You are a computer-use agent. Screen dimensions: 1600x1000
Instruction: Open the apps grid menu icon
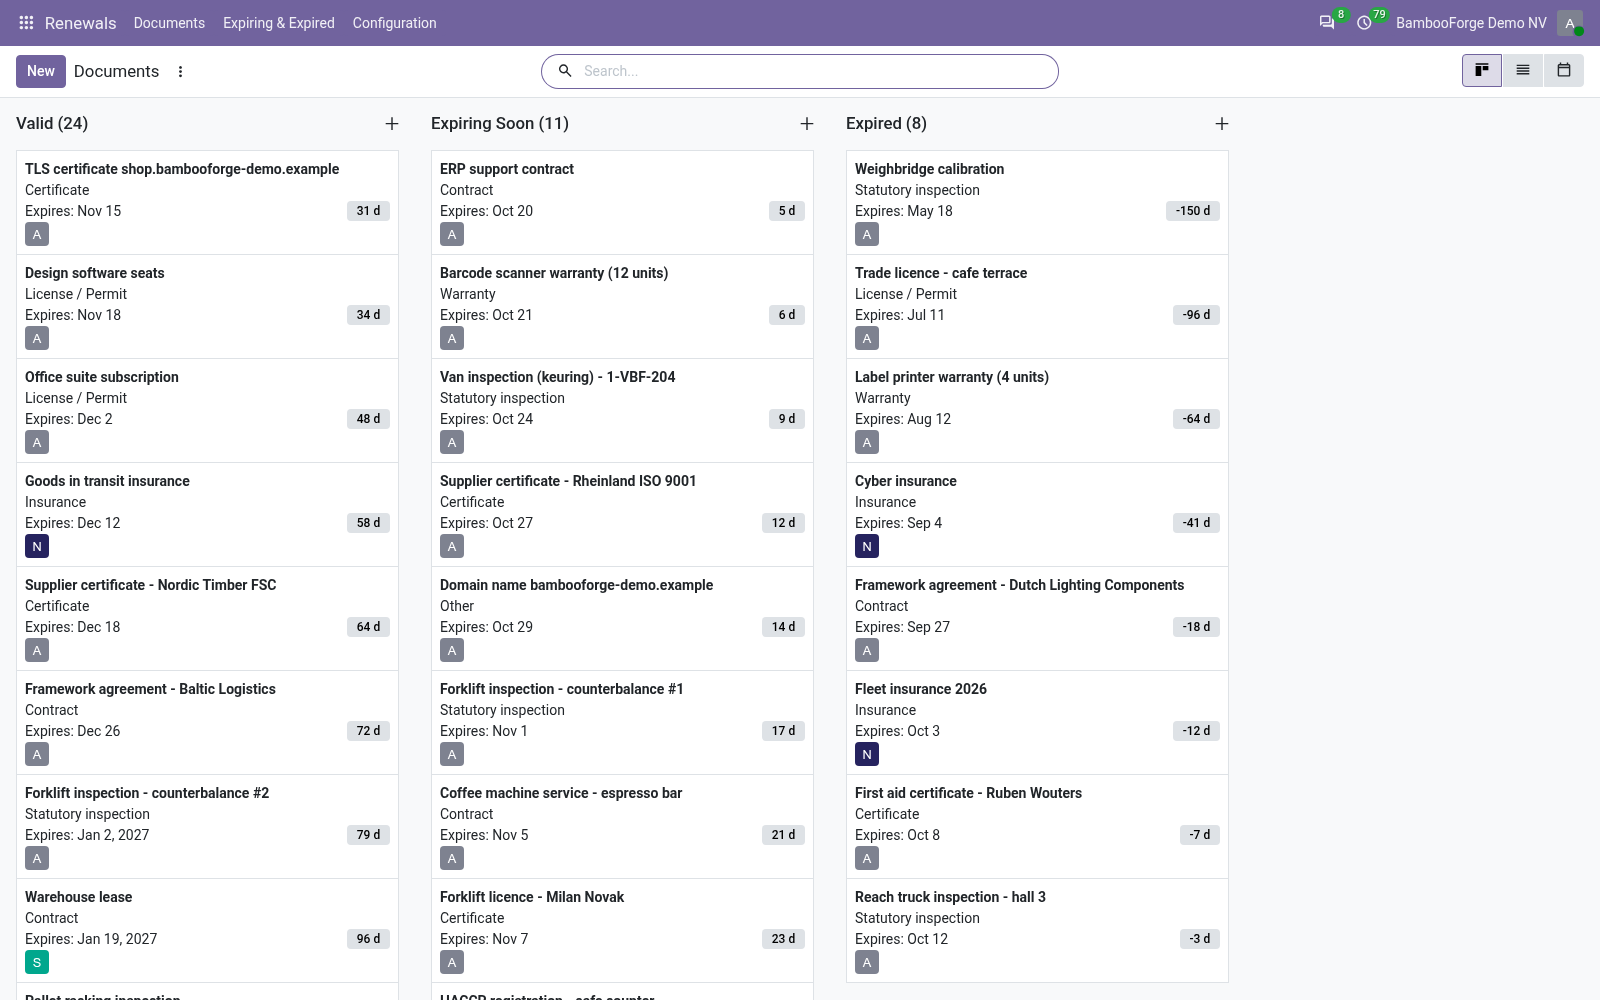pyautogui.click(x=26, y=22)
